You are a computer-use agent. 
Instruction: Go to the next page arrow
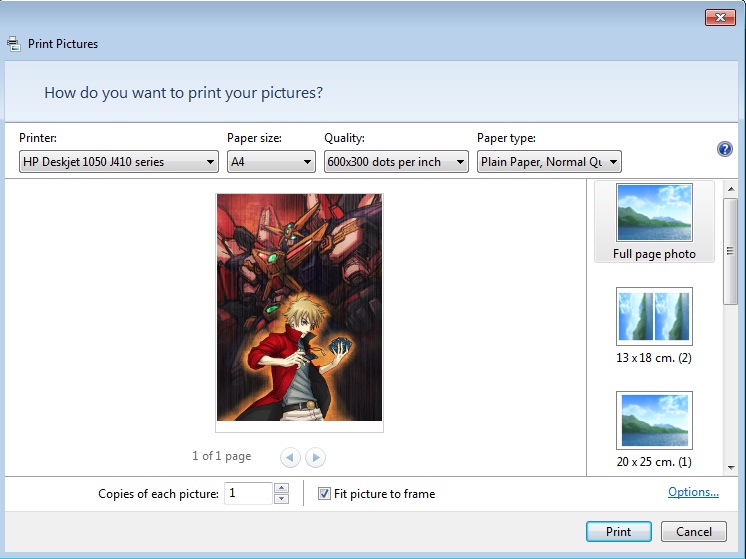[315, 458]
